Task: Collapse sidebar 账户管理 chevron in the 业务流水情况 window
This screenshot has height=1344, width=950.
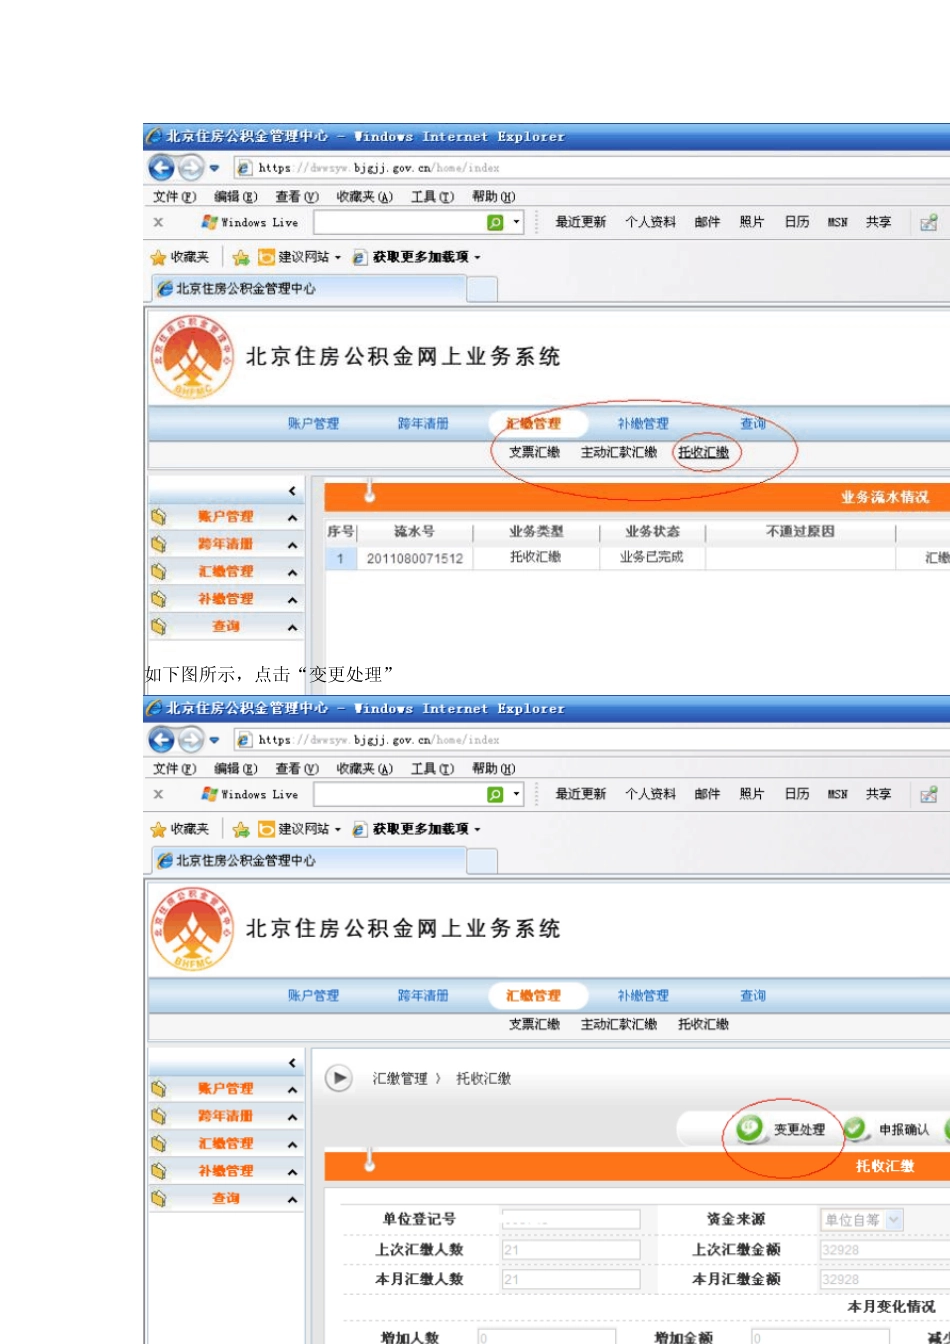Action: (292, 518)
